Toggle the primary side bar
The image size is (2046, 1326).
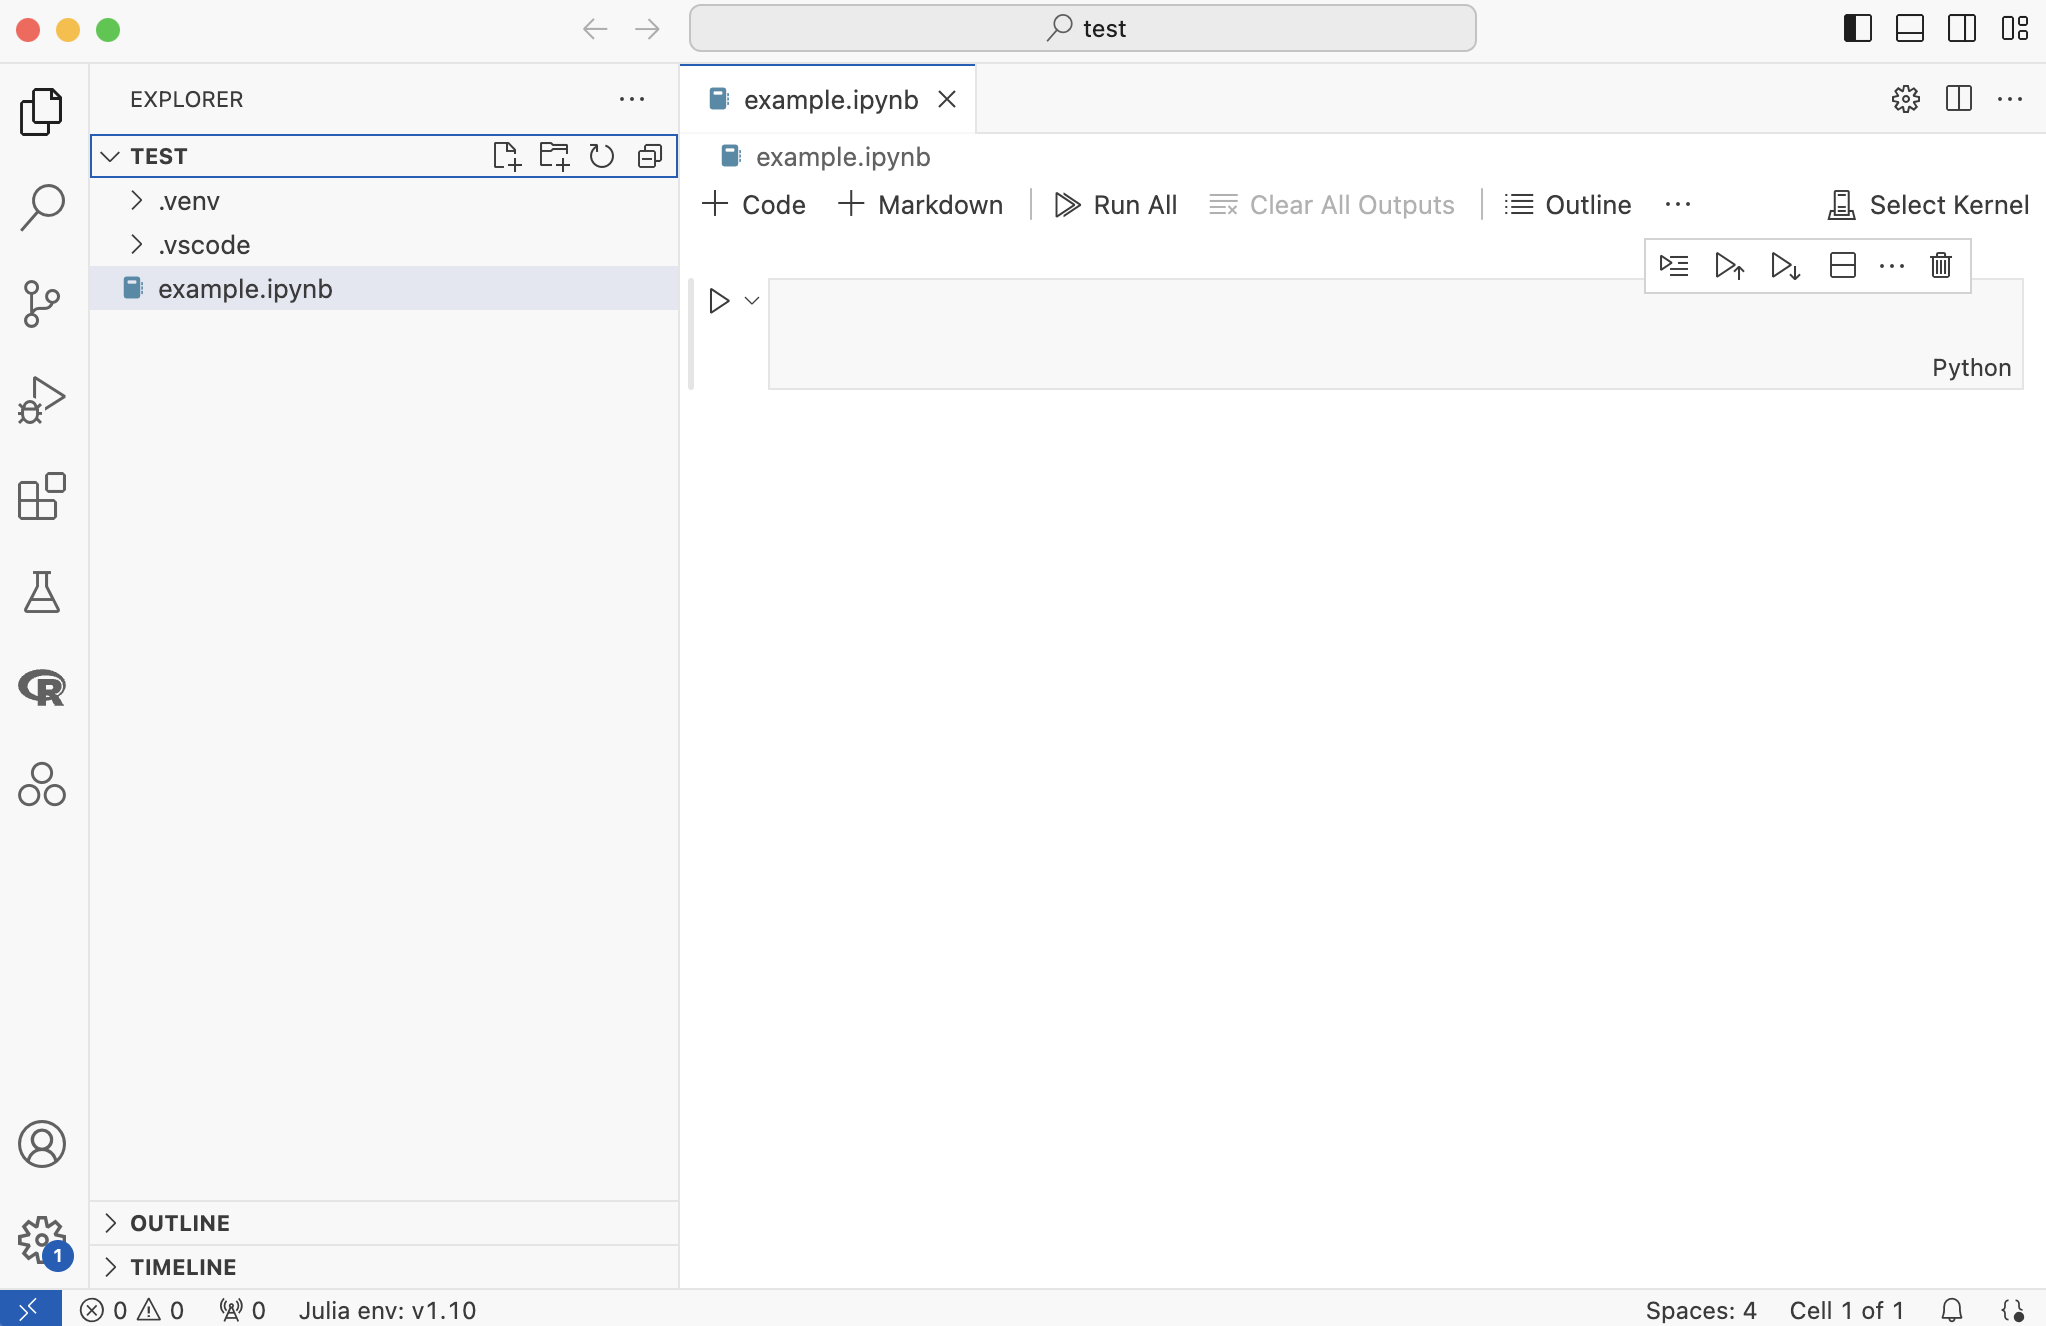[1857, 28]
